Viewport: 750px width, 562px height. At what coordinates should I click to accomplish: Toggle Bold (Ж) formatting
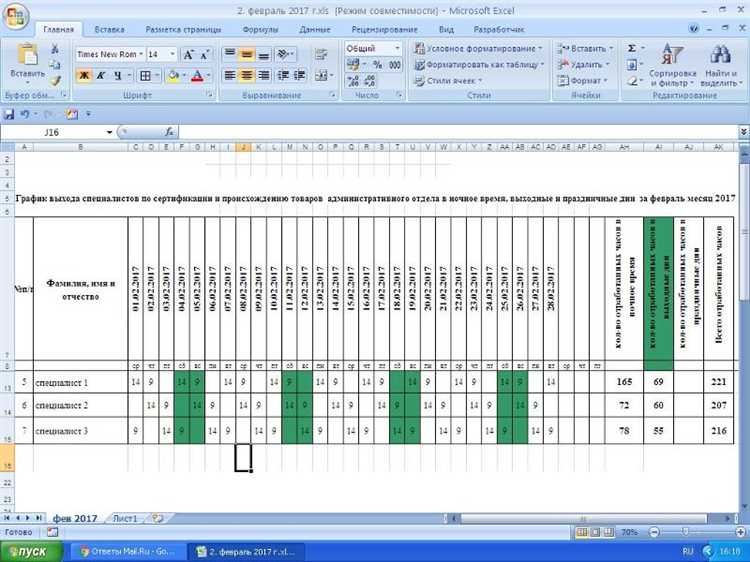pyautogui.click(x=84, y=75)
